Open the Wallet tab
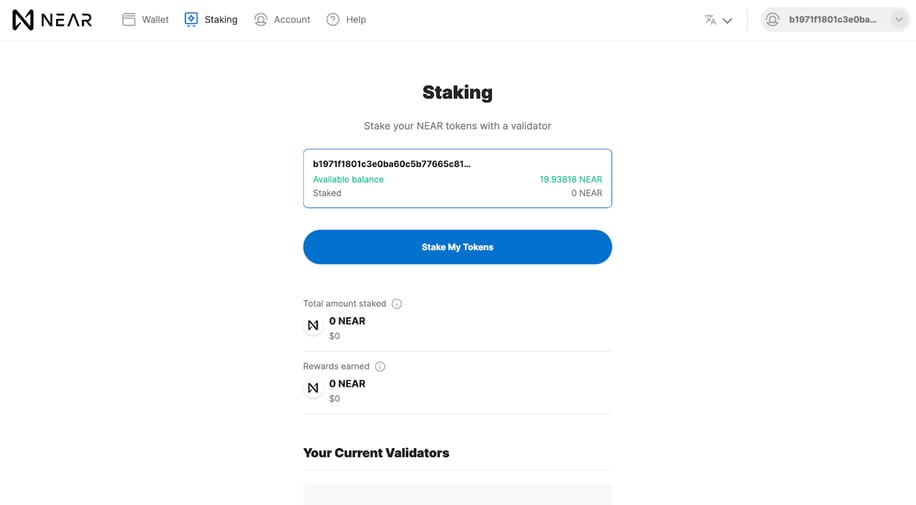Screen dimensions: 916x505 tap(145, 19)
